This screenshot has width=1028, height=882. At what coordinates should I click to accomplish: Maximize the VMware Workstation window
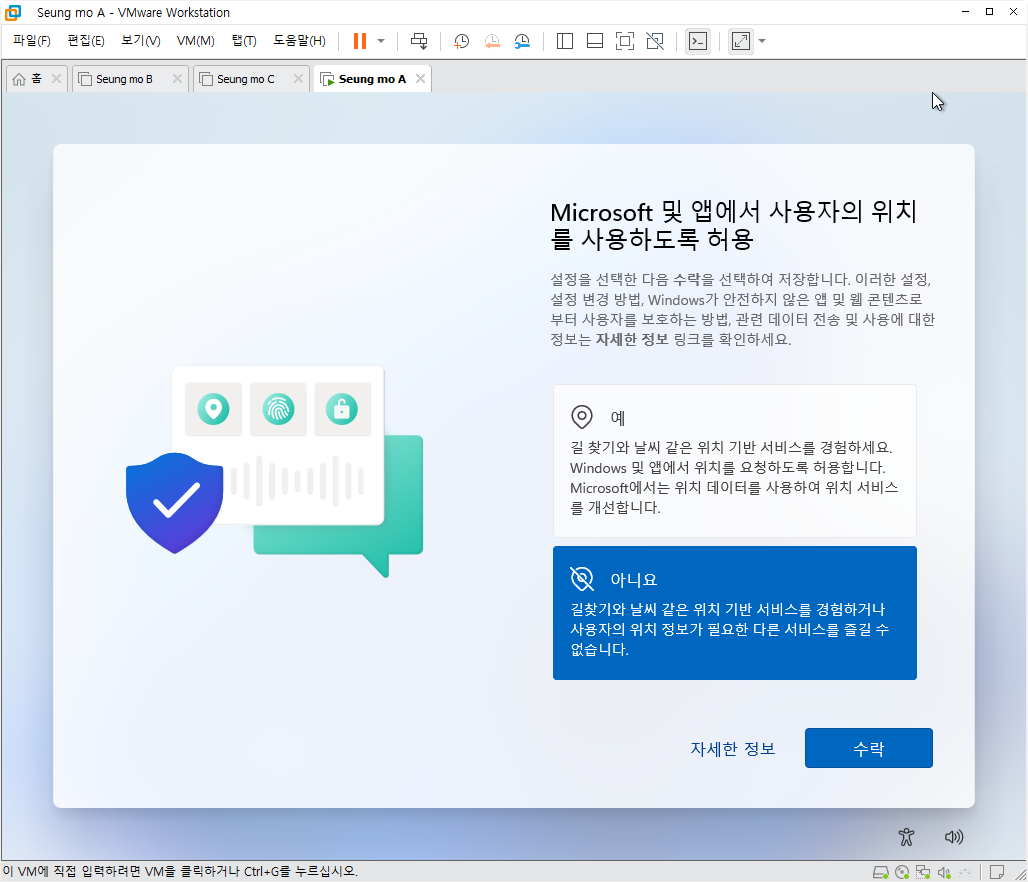[989, 12]
